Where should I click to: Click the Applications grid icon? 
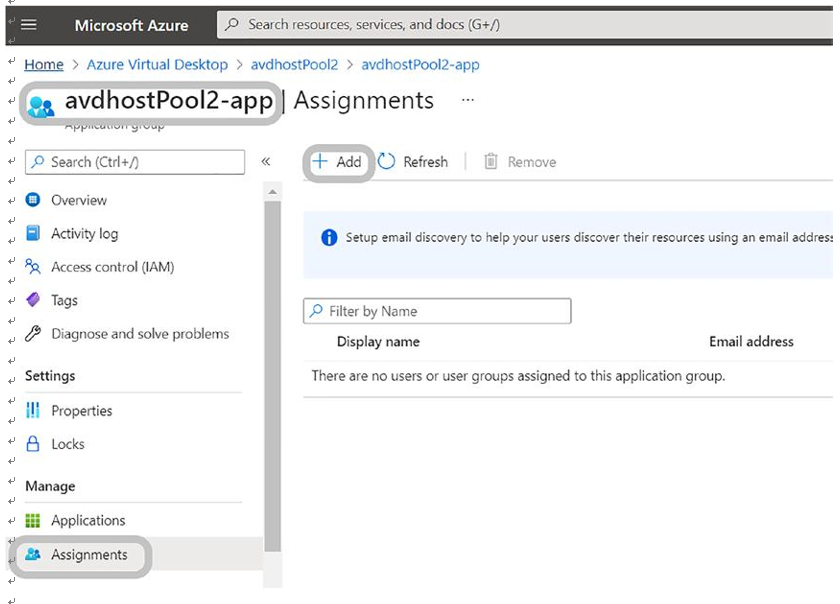33,520
